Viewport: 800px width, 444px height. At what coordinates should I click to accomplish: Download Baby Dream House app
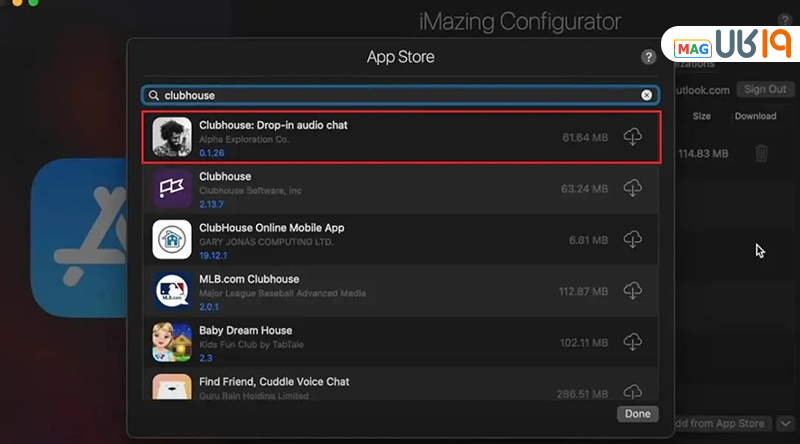(632, 342)
